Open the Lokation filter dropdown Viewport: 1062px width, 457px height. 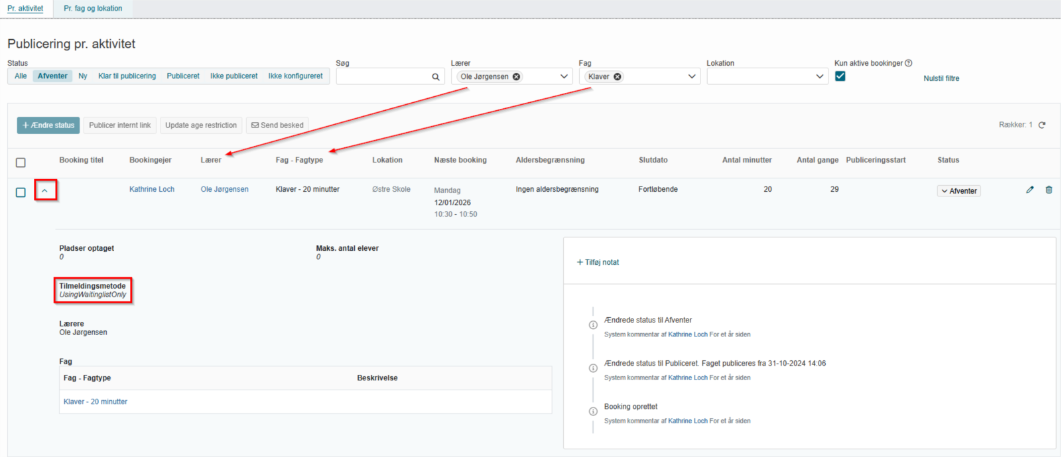(x=766, y=77)
